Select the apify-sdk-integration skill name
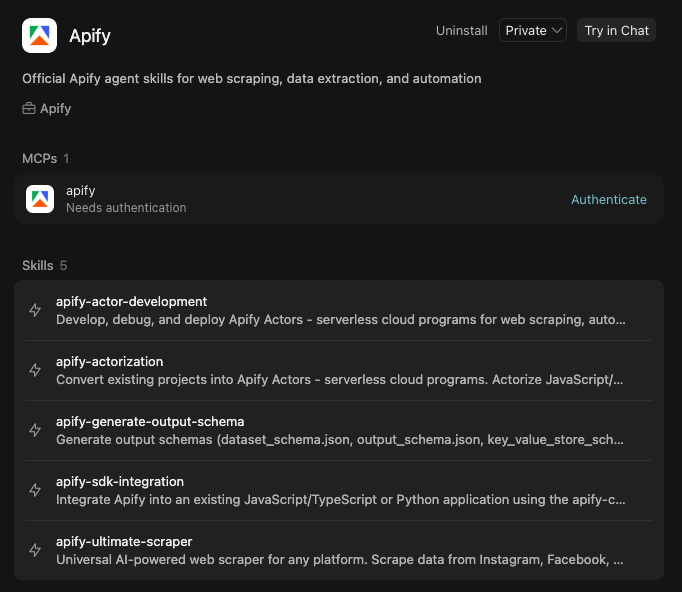The height and width of the screenshot is (592, 682). 120,482
